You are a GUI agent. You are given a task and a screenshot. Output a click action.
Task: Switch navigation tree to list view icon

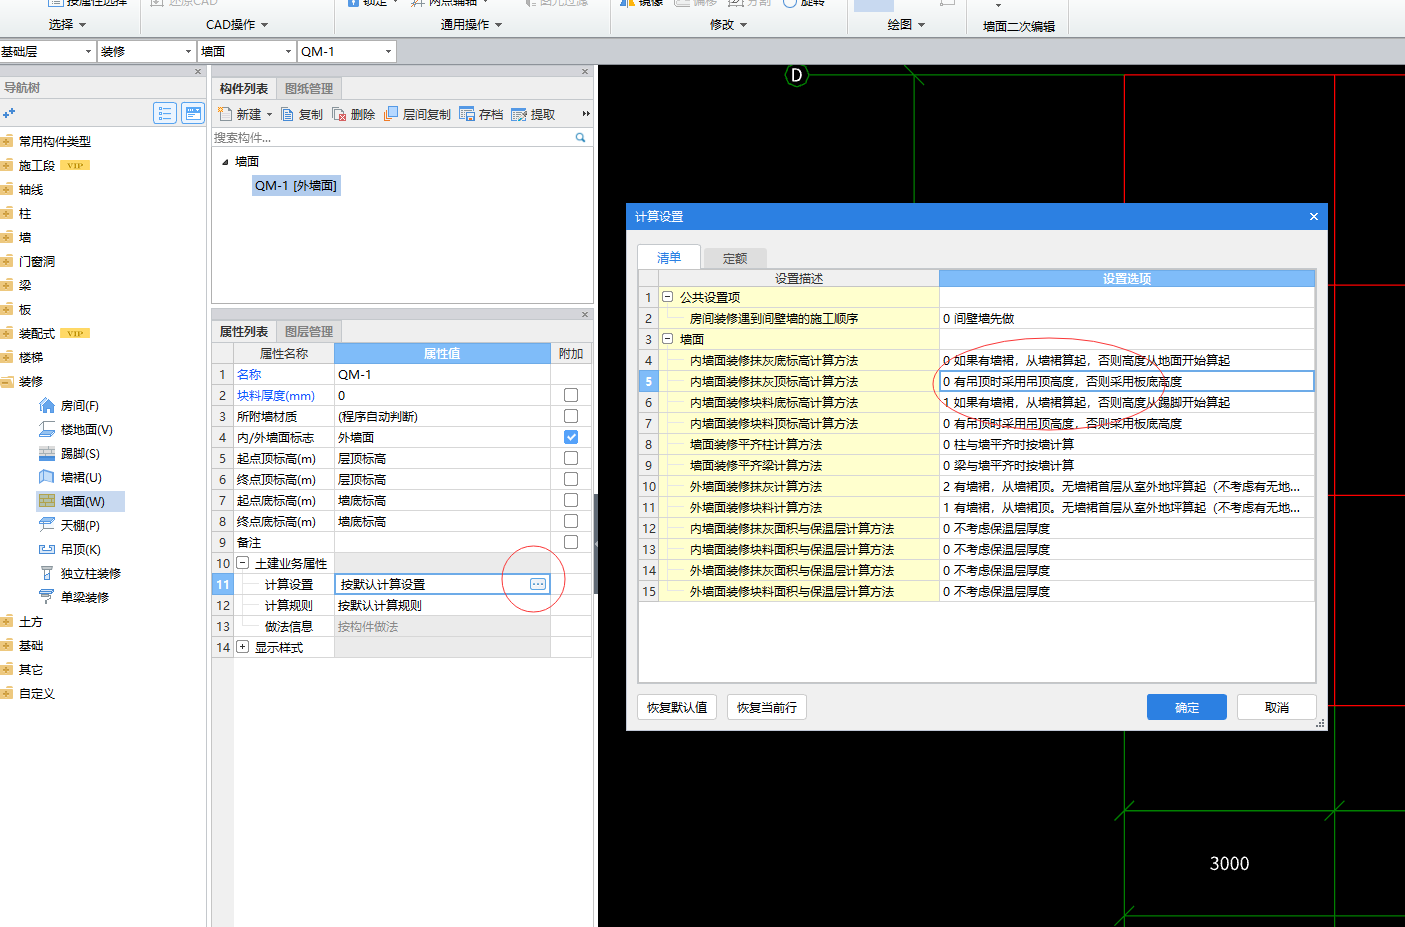coord(165,113)
